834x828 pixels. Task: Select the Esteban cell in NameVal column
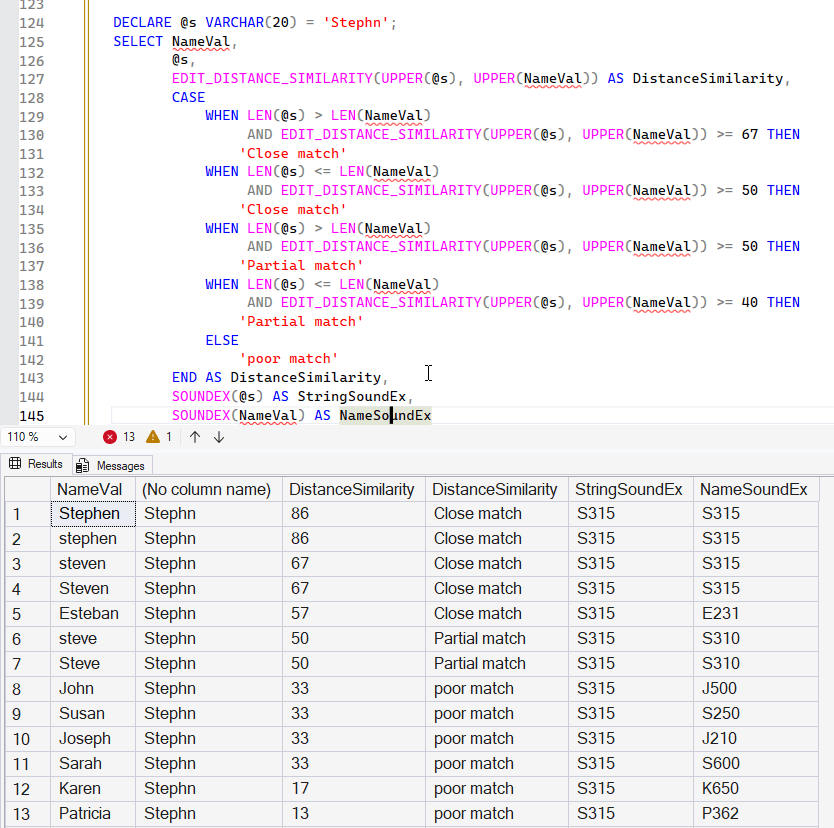[89, 613]
